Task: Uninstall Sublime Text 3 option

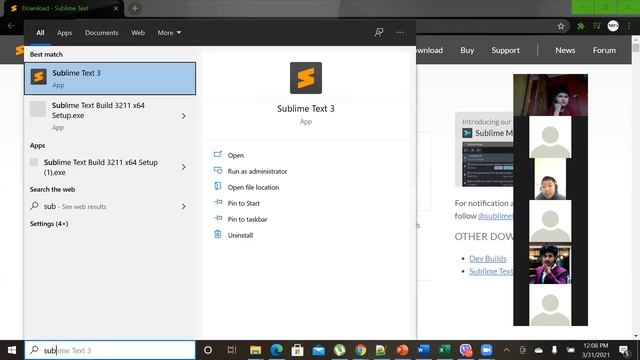Action: (240, 235)
